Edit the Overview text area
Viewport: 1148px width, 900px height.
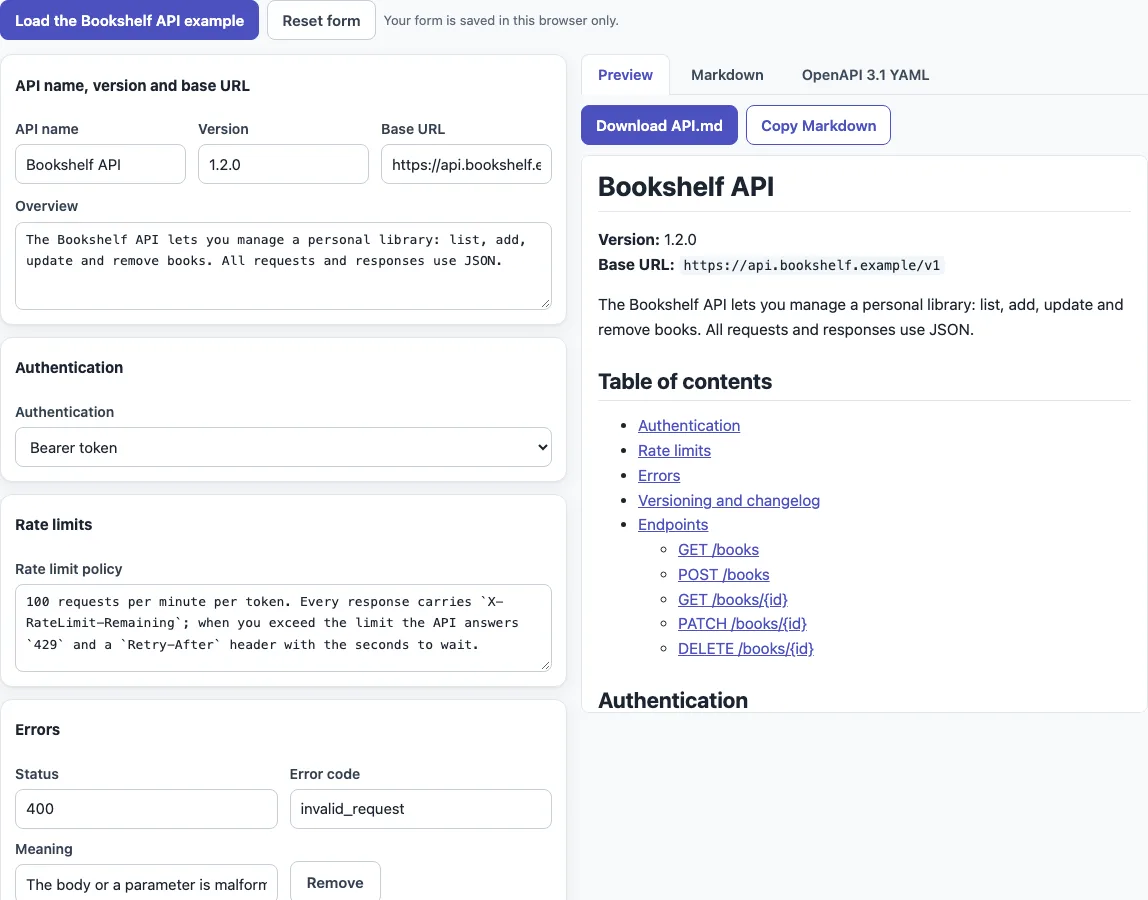pyautogui.click(x=283, y=266)
